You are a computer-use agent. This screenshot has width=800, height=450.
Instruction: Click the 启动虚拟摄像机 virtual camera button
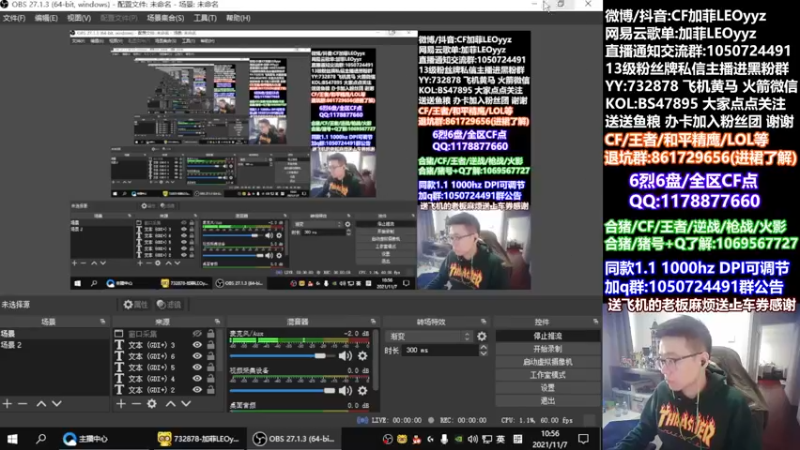coord(547,362)
